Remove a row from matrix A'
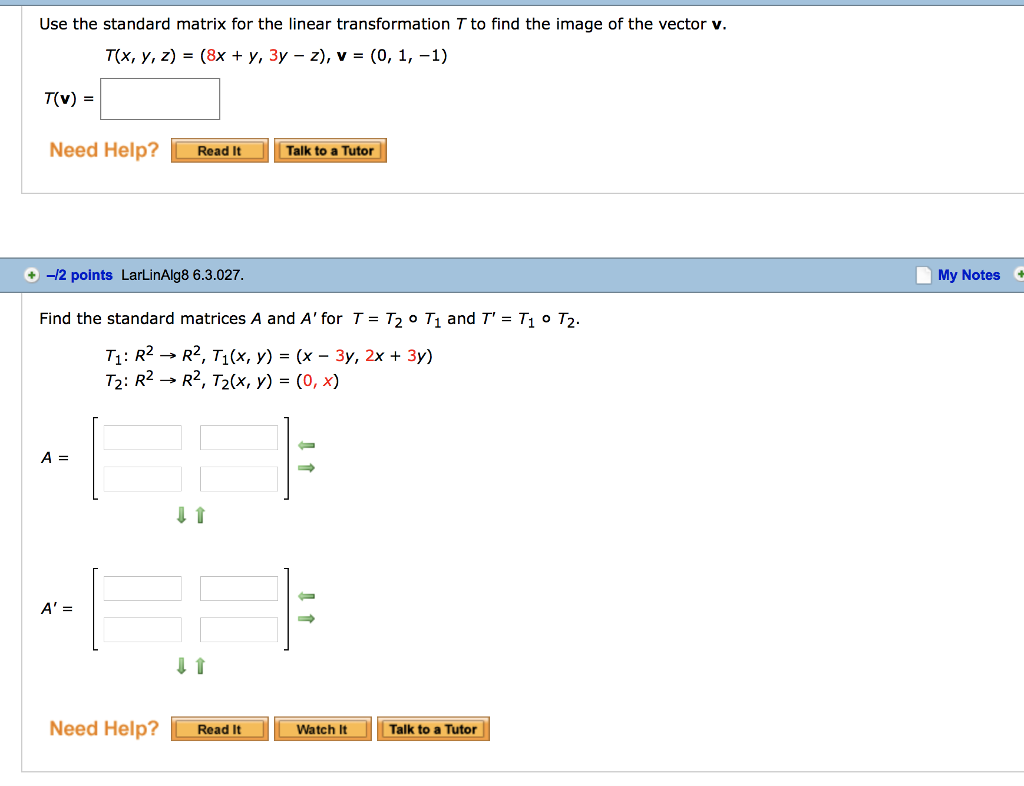 (x=199, y=665)
